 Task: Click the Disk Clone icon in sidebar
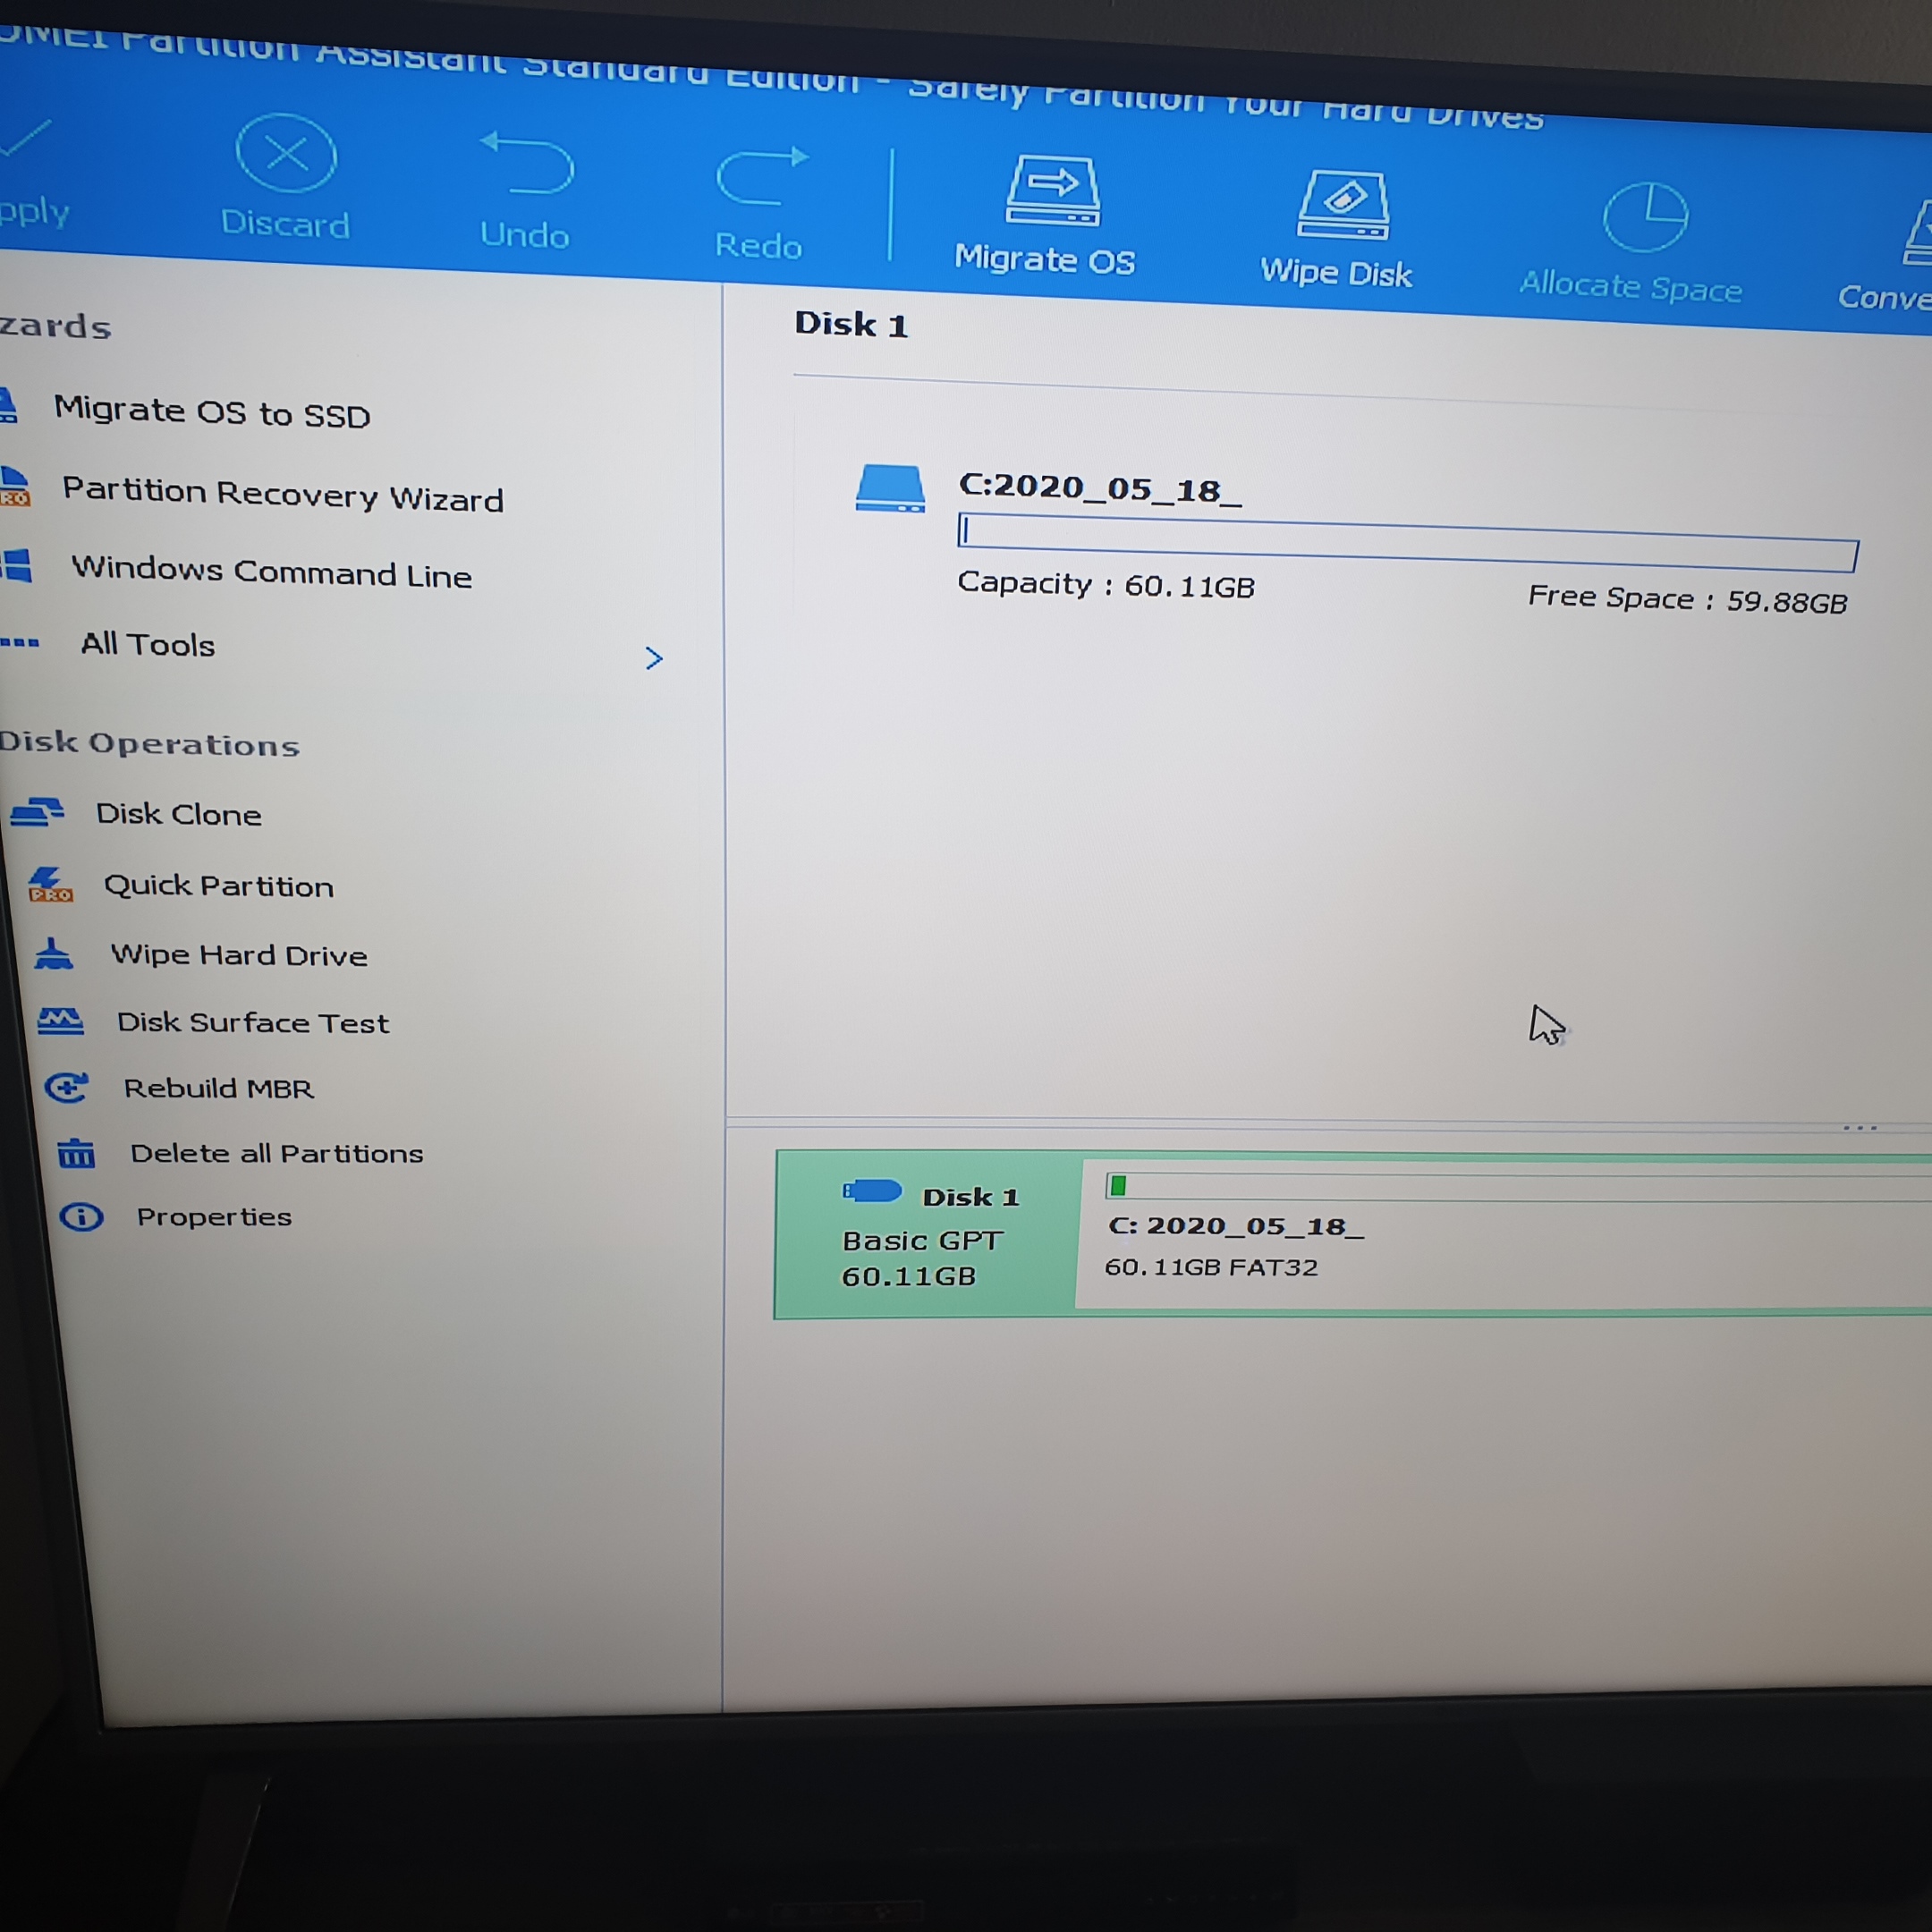tap(38, 811)
